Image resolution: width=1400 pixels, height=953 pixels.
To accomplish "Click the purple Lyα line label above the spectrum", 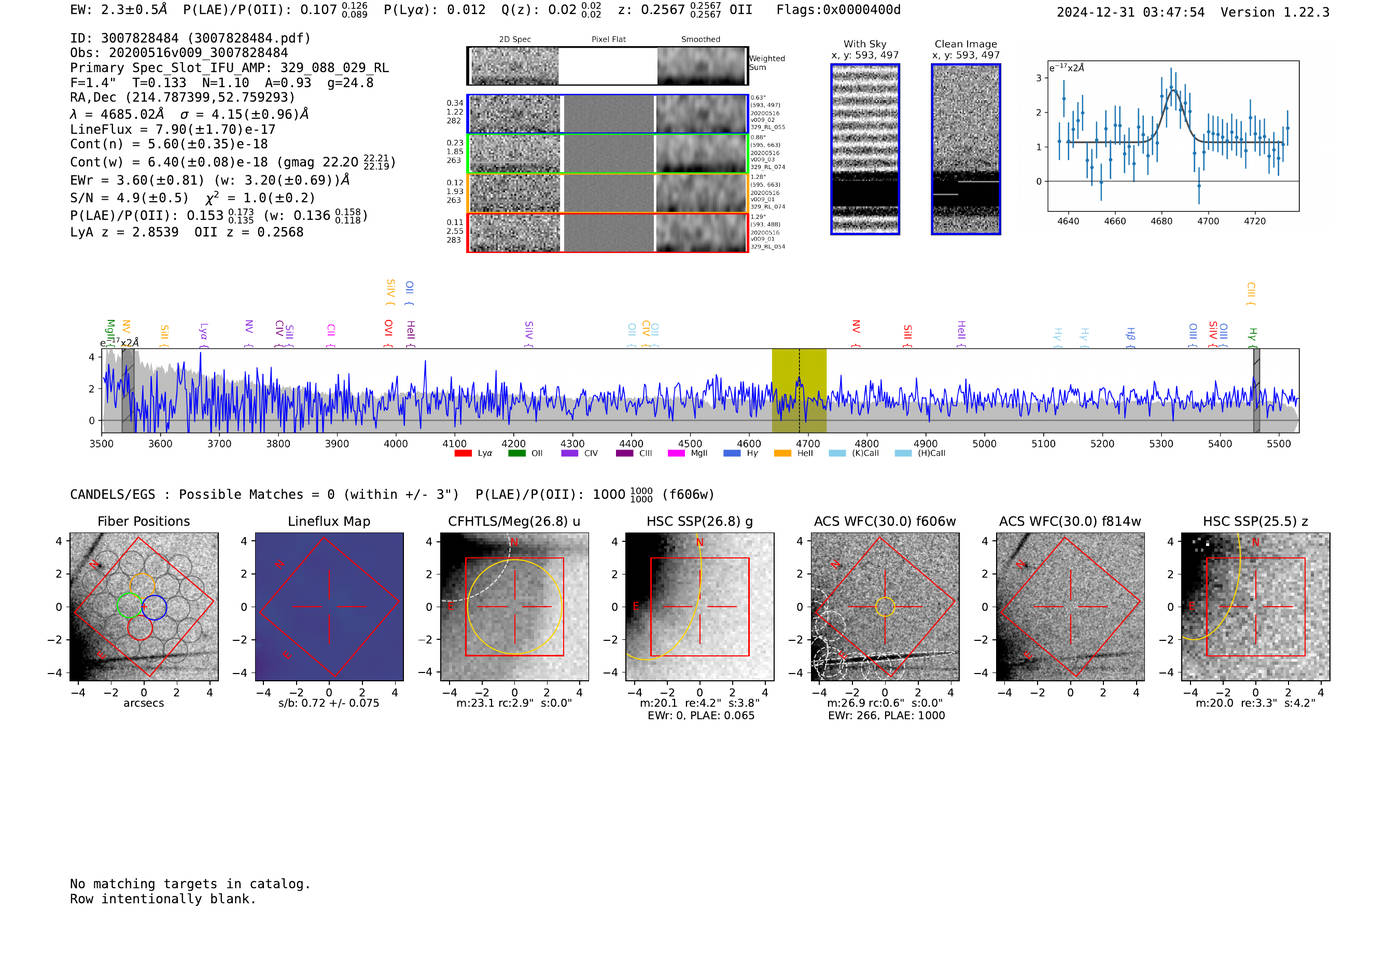I will [x=203, y=333].
